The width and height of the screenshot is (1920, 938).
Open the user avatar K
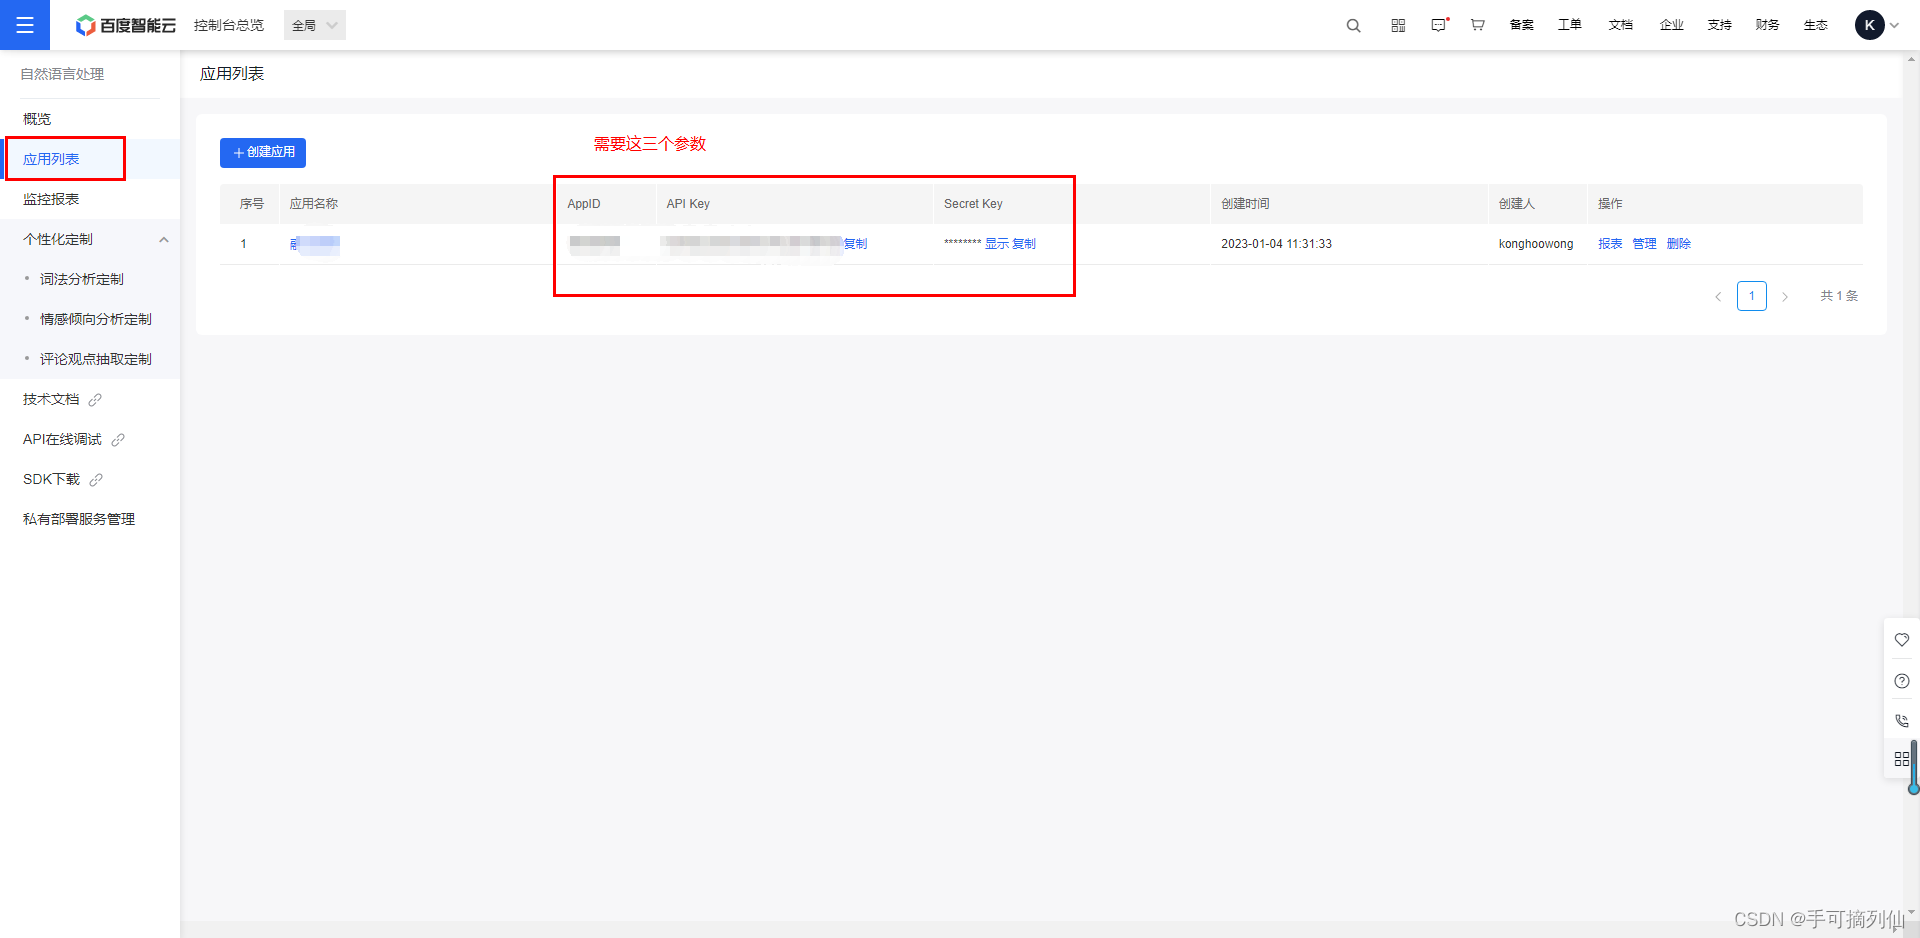pyautogui.click(x=1869, y=25)
